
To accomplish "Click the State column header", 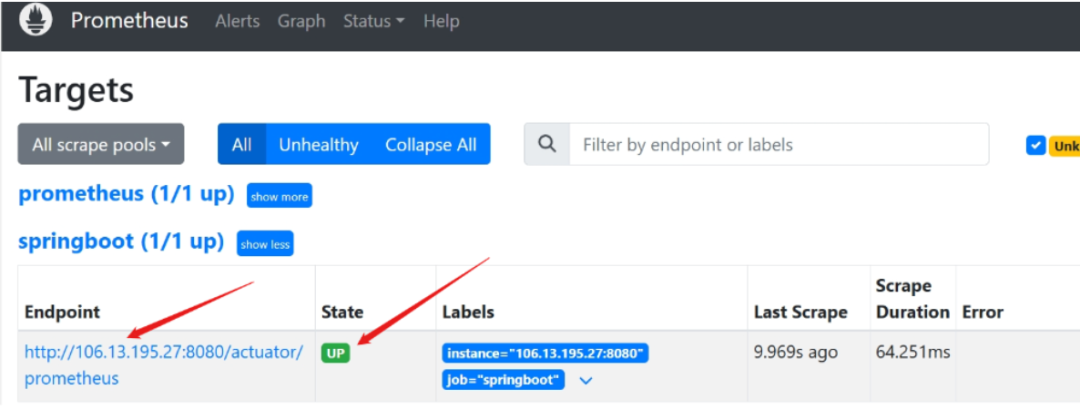I will coord(342,312).
